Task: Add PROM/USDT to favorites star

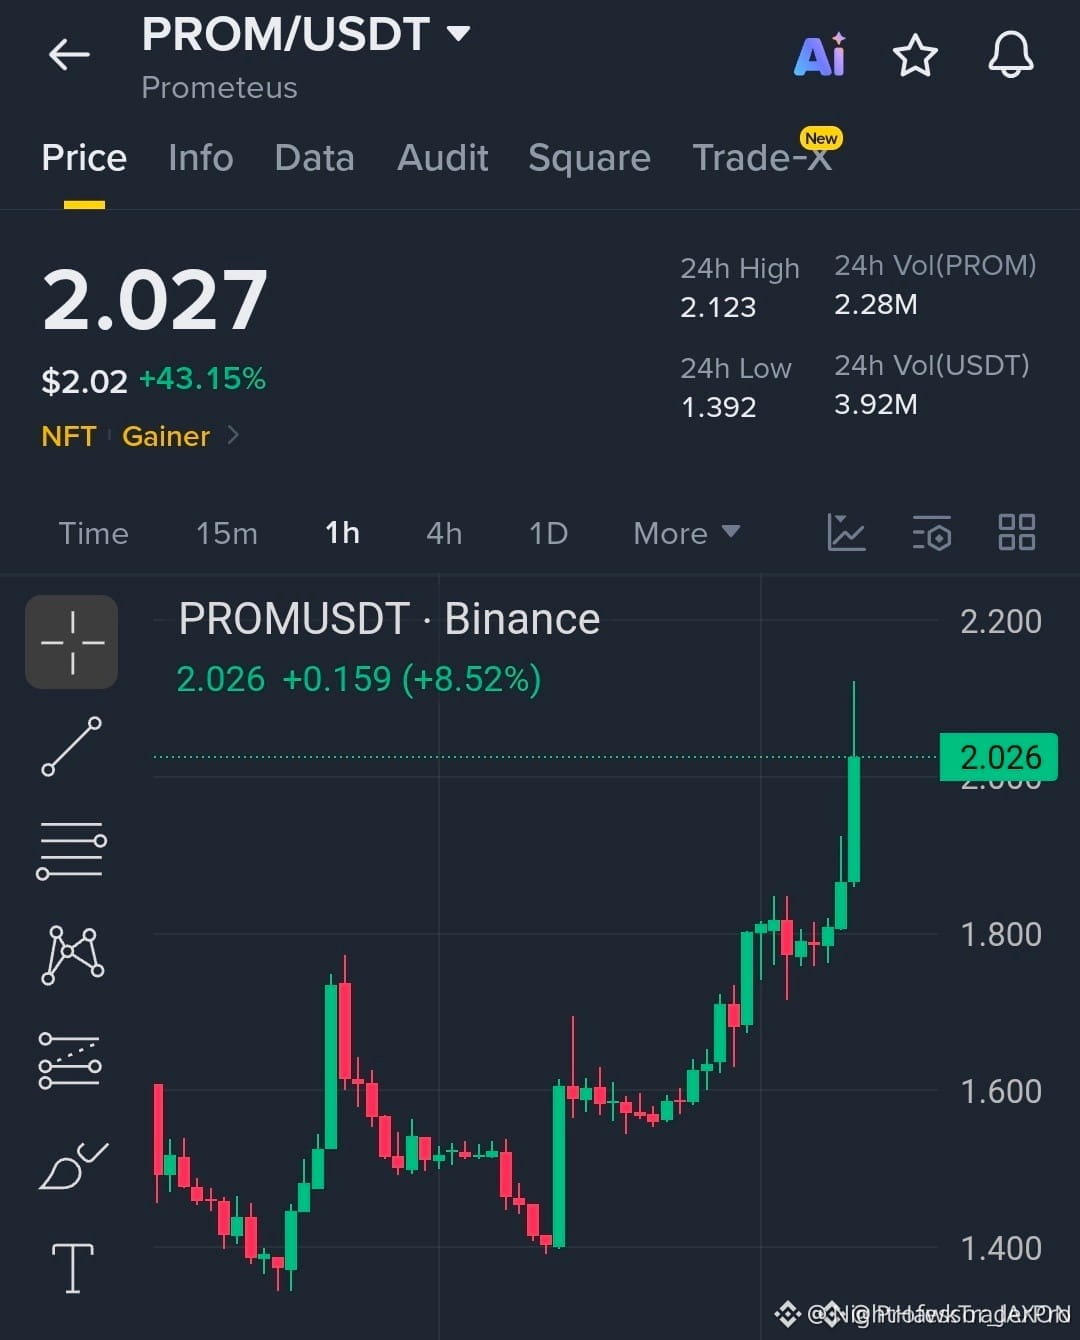Action: coord(915,55)
